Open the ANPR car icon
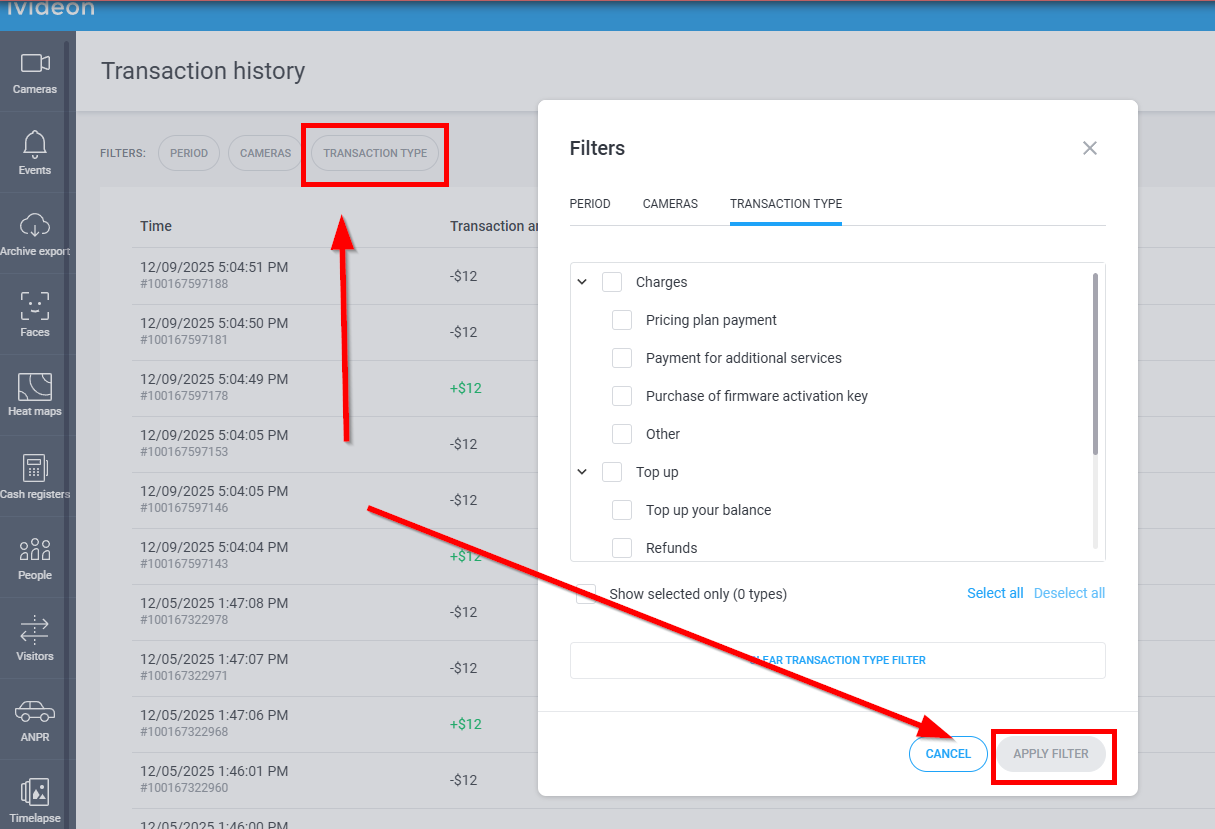 (x=35, y=711)
